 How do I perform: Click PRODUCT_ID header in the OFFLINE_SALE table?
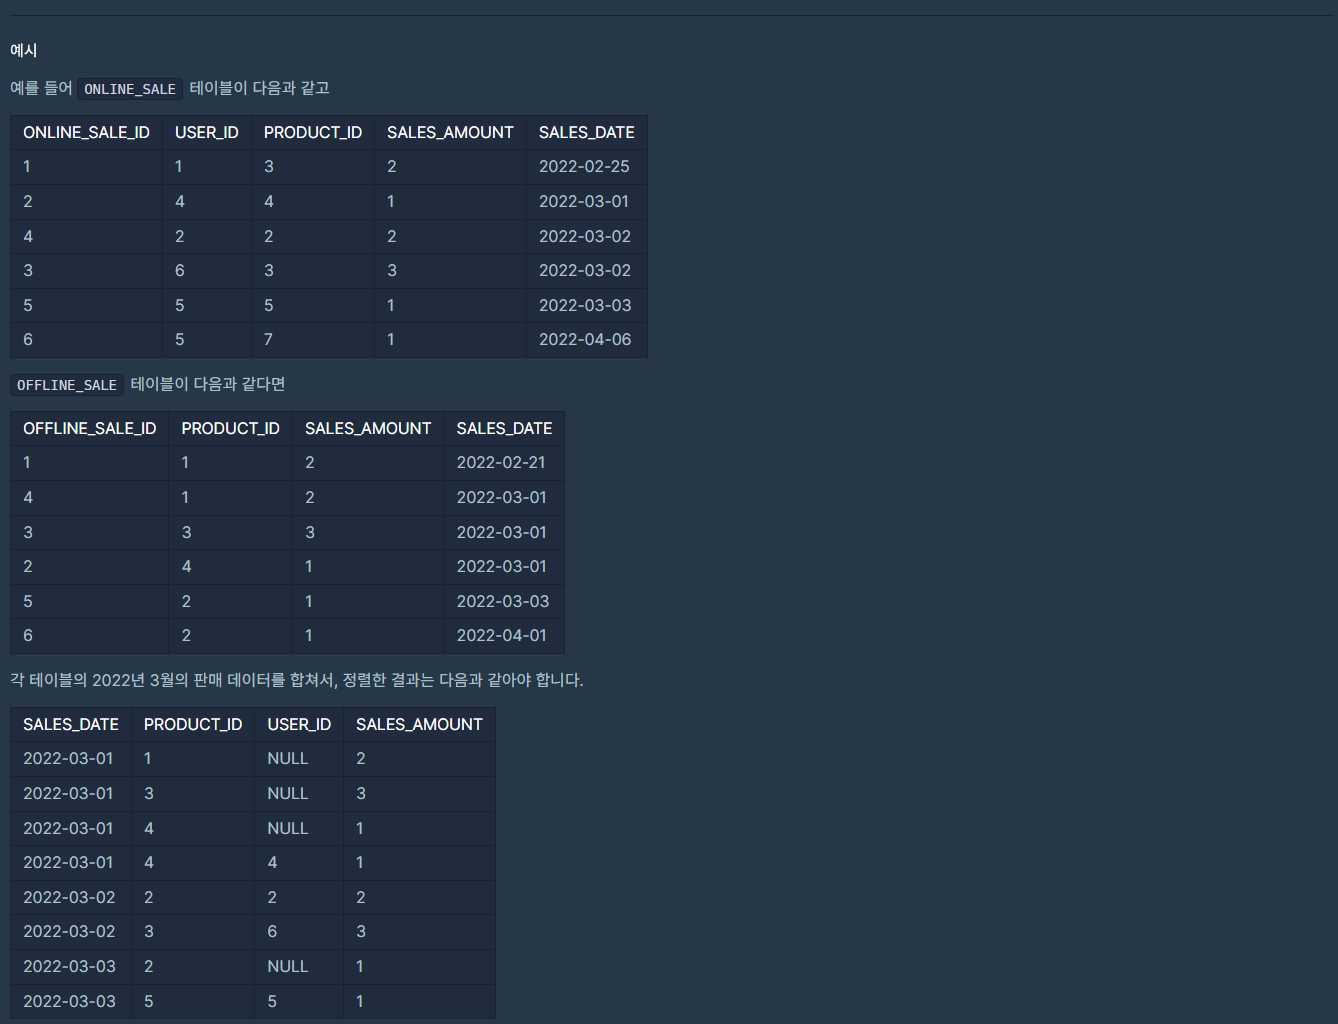pyautogui.click(x=230, y=428)
